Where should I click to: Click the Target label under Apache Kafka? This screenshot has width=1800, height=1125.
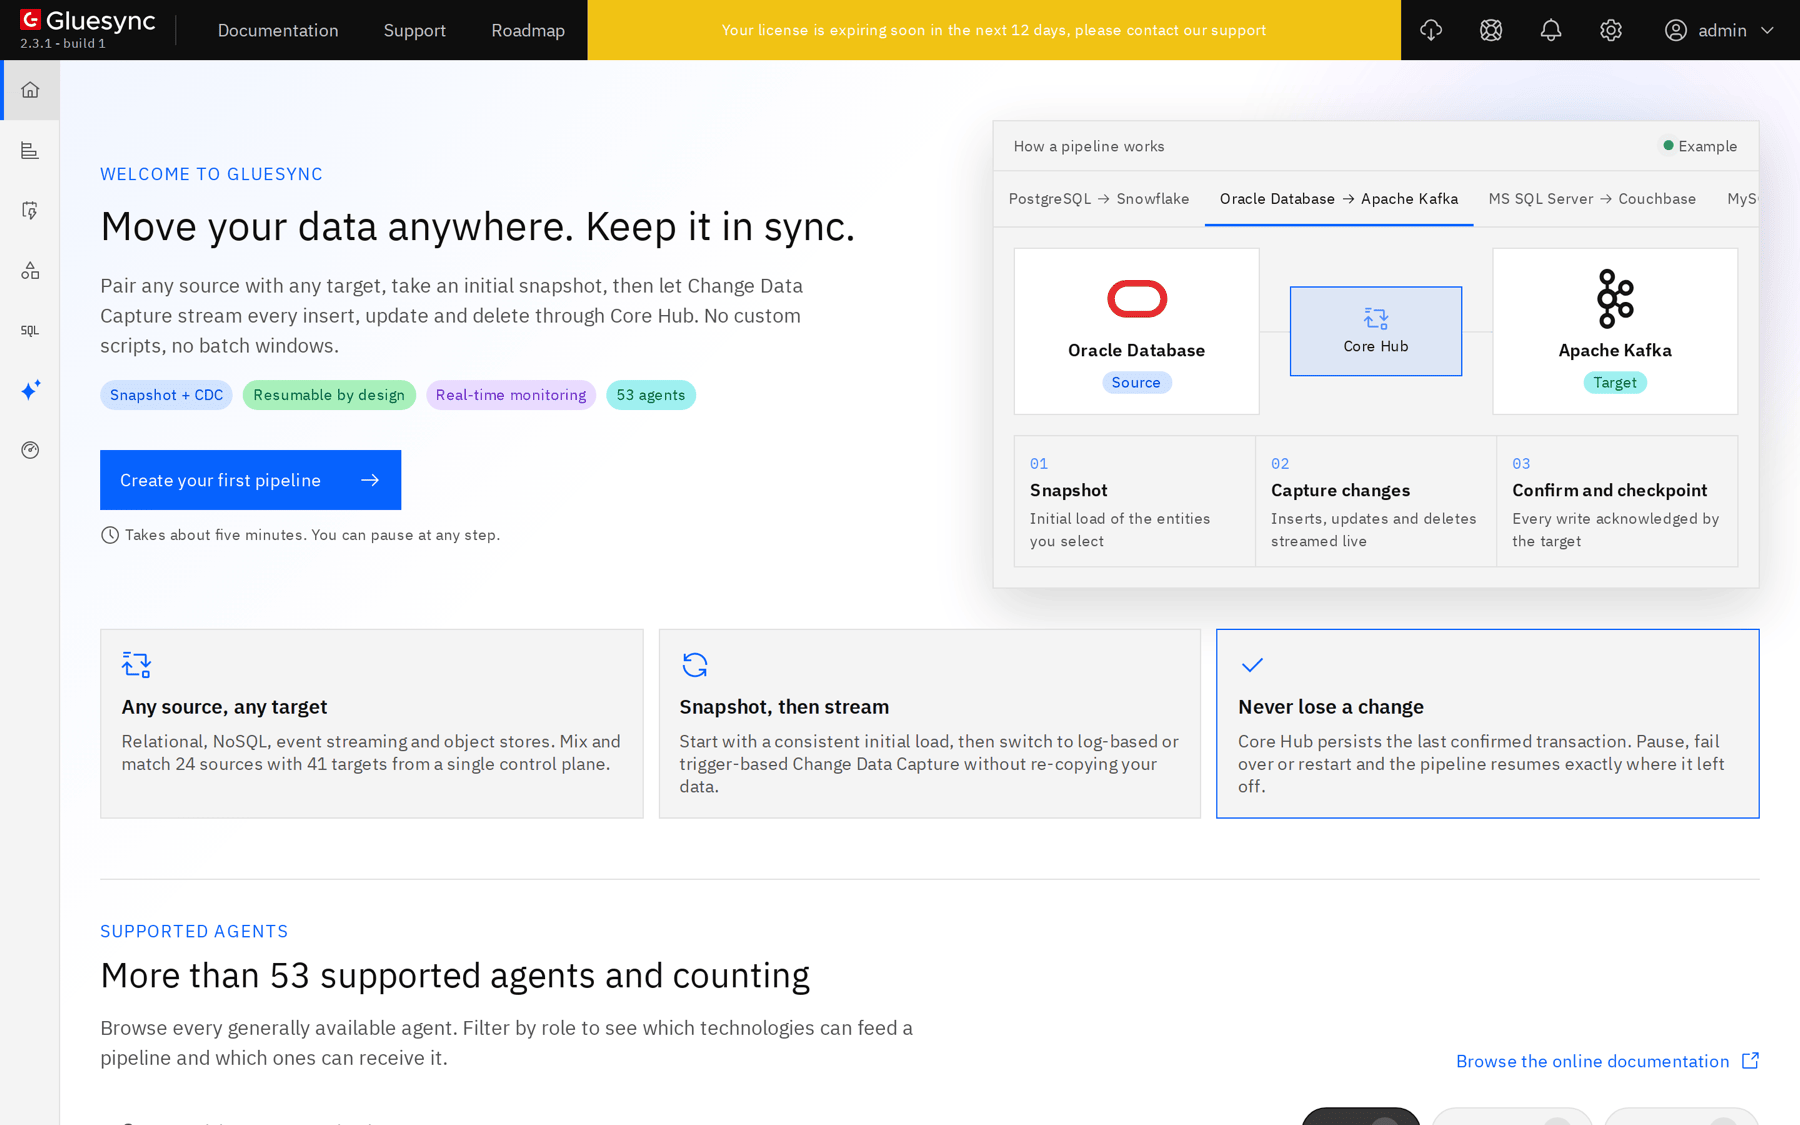[1615, 382]
